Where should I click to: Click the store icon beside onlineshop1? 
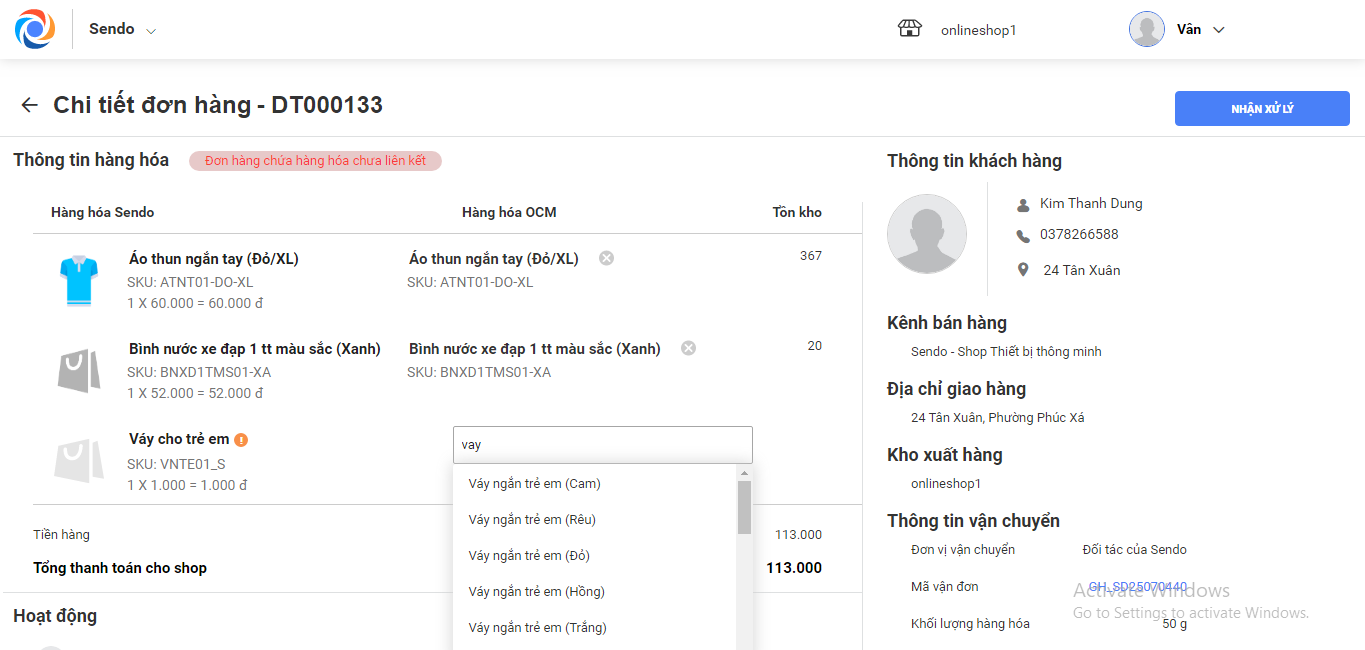coord(909,29)
